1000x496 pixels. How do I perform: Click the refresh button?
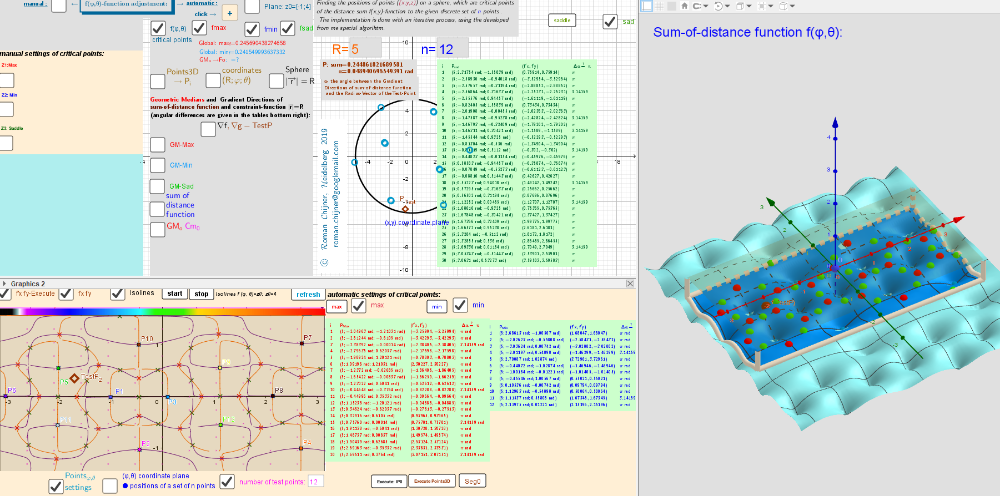pyautogui.click(x=307, y=295)
